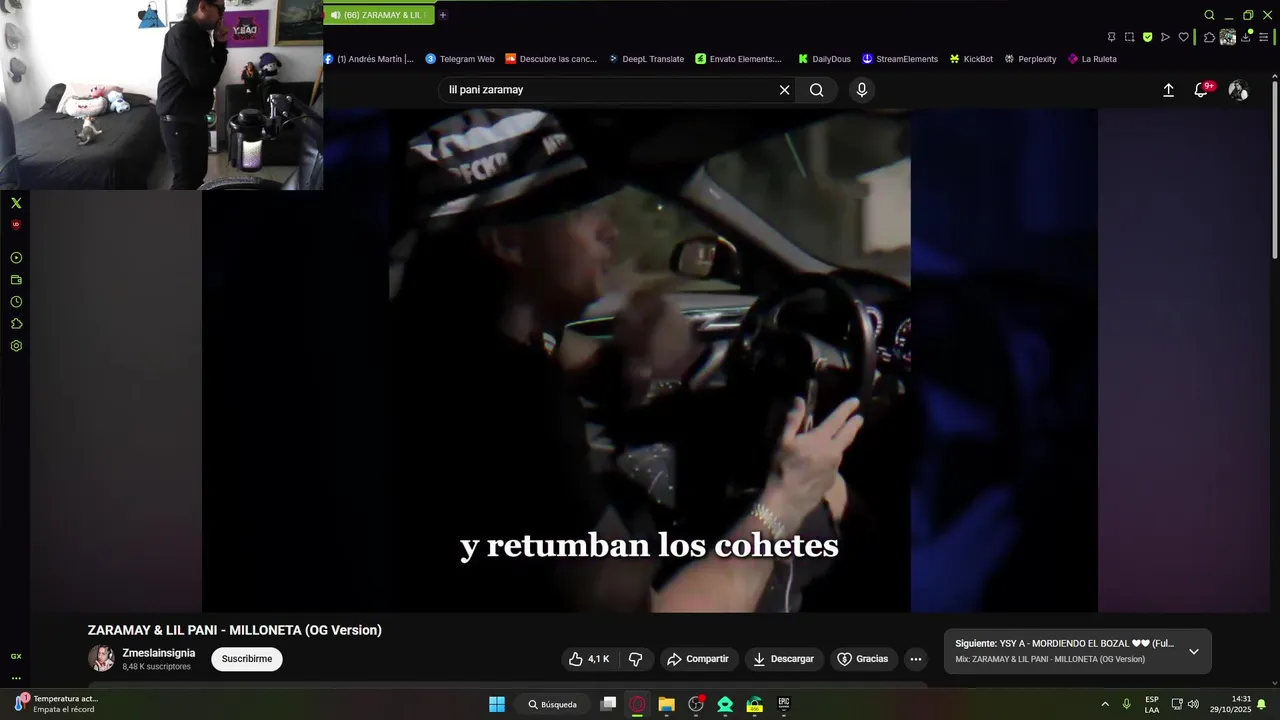
Task: Click the Gracias thanks button
Action: 862,659
